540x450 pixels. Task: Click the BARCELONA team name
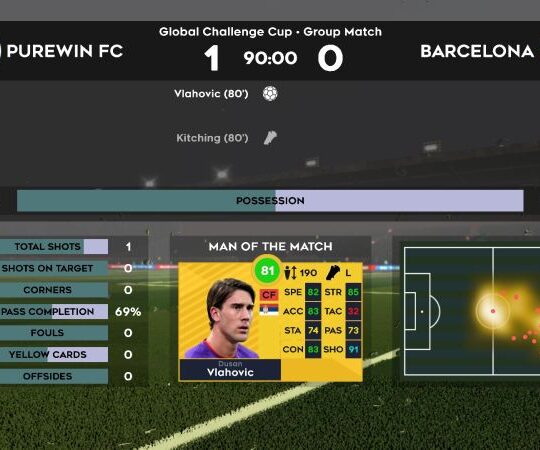477,51
